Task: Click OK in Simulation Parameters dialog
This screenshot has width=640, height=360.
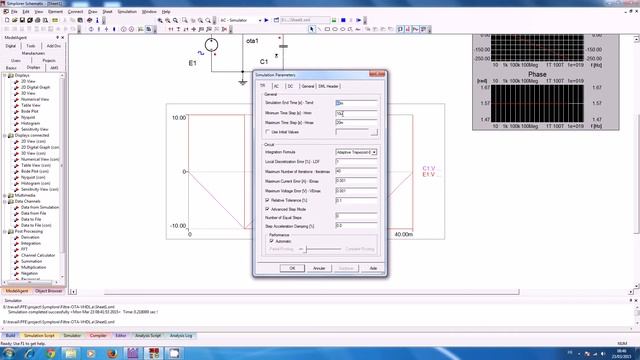Action: pyautogui.click(x=292, y=268)
